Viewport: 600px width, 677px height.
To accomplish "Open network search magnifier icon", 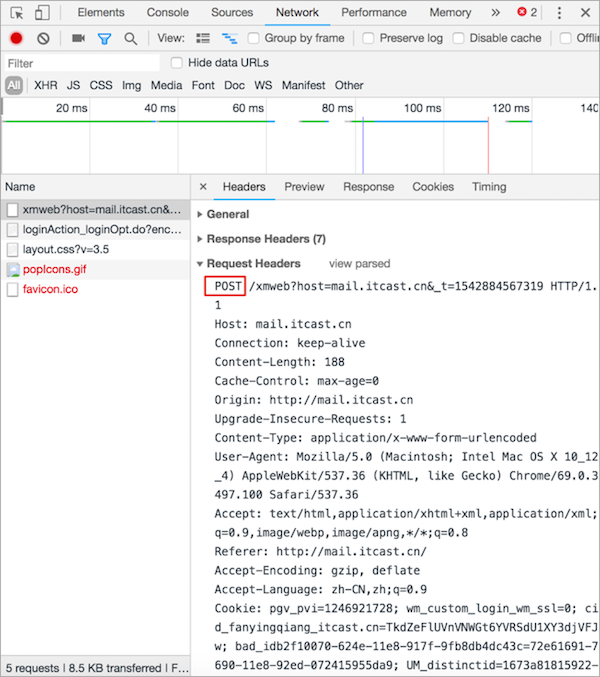I will pos(130,38).
